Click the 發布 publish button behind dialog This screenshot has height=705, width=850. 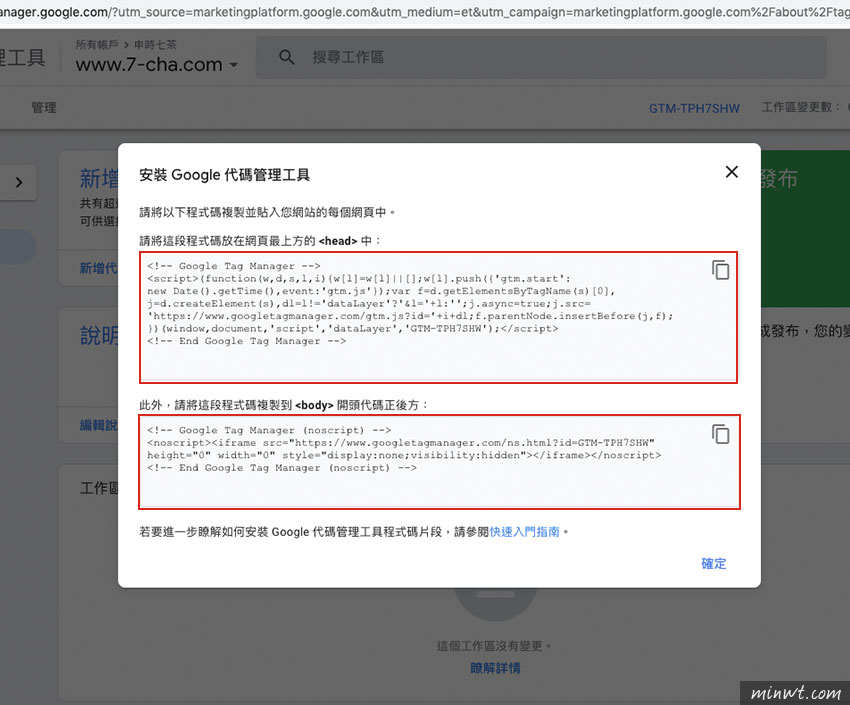[x=779, y=178]
